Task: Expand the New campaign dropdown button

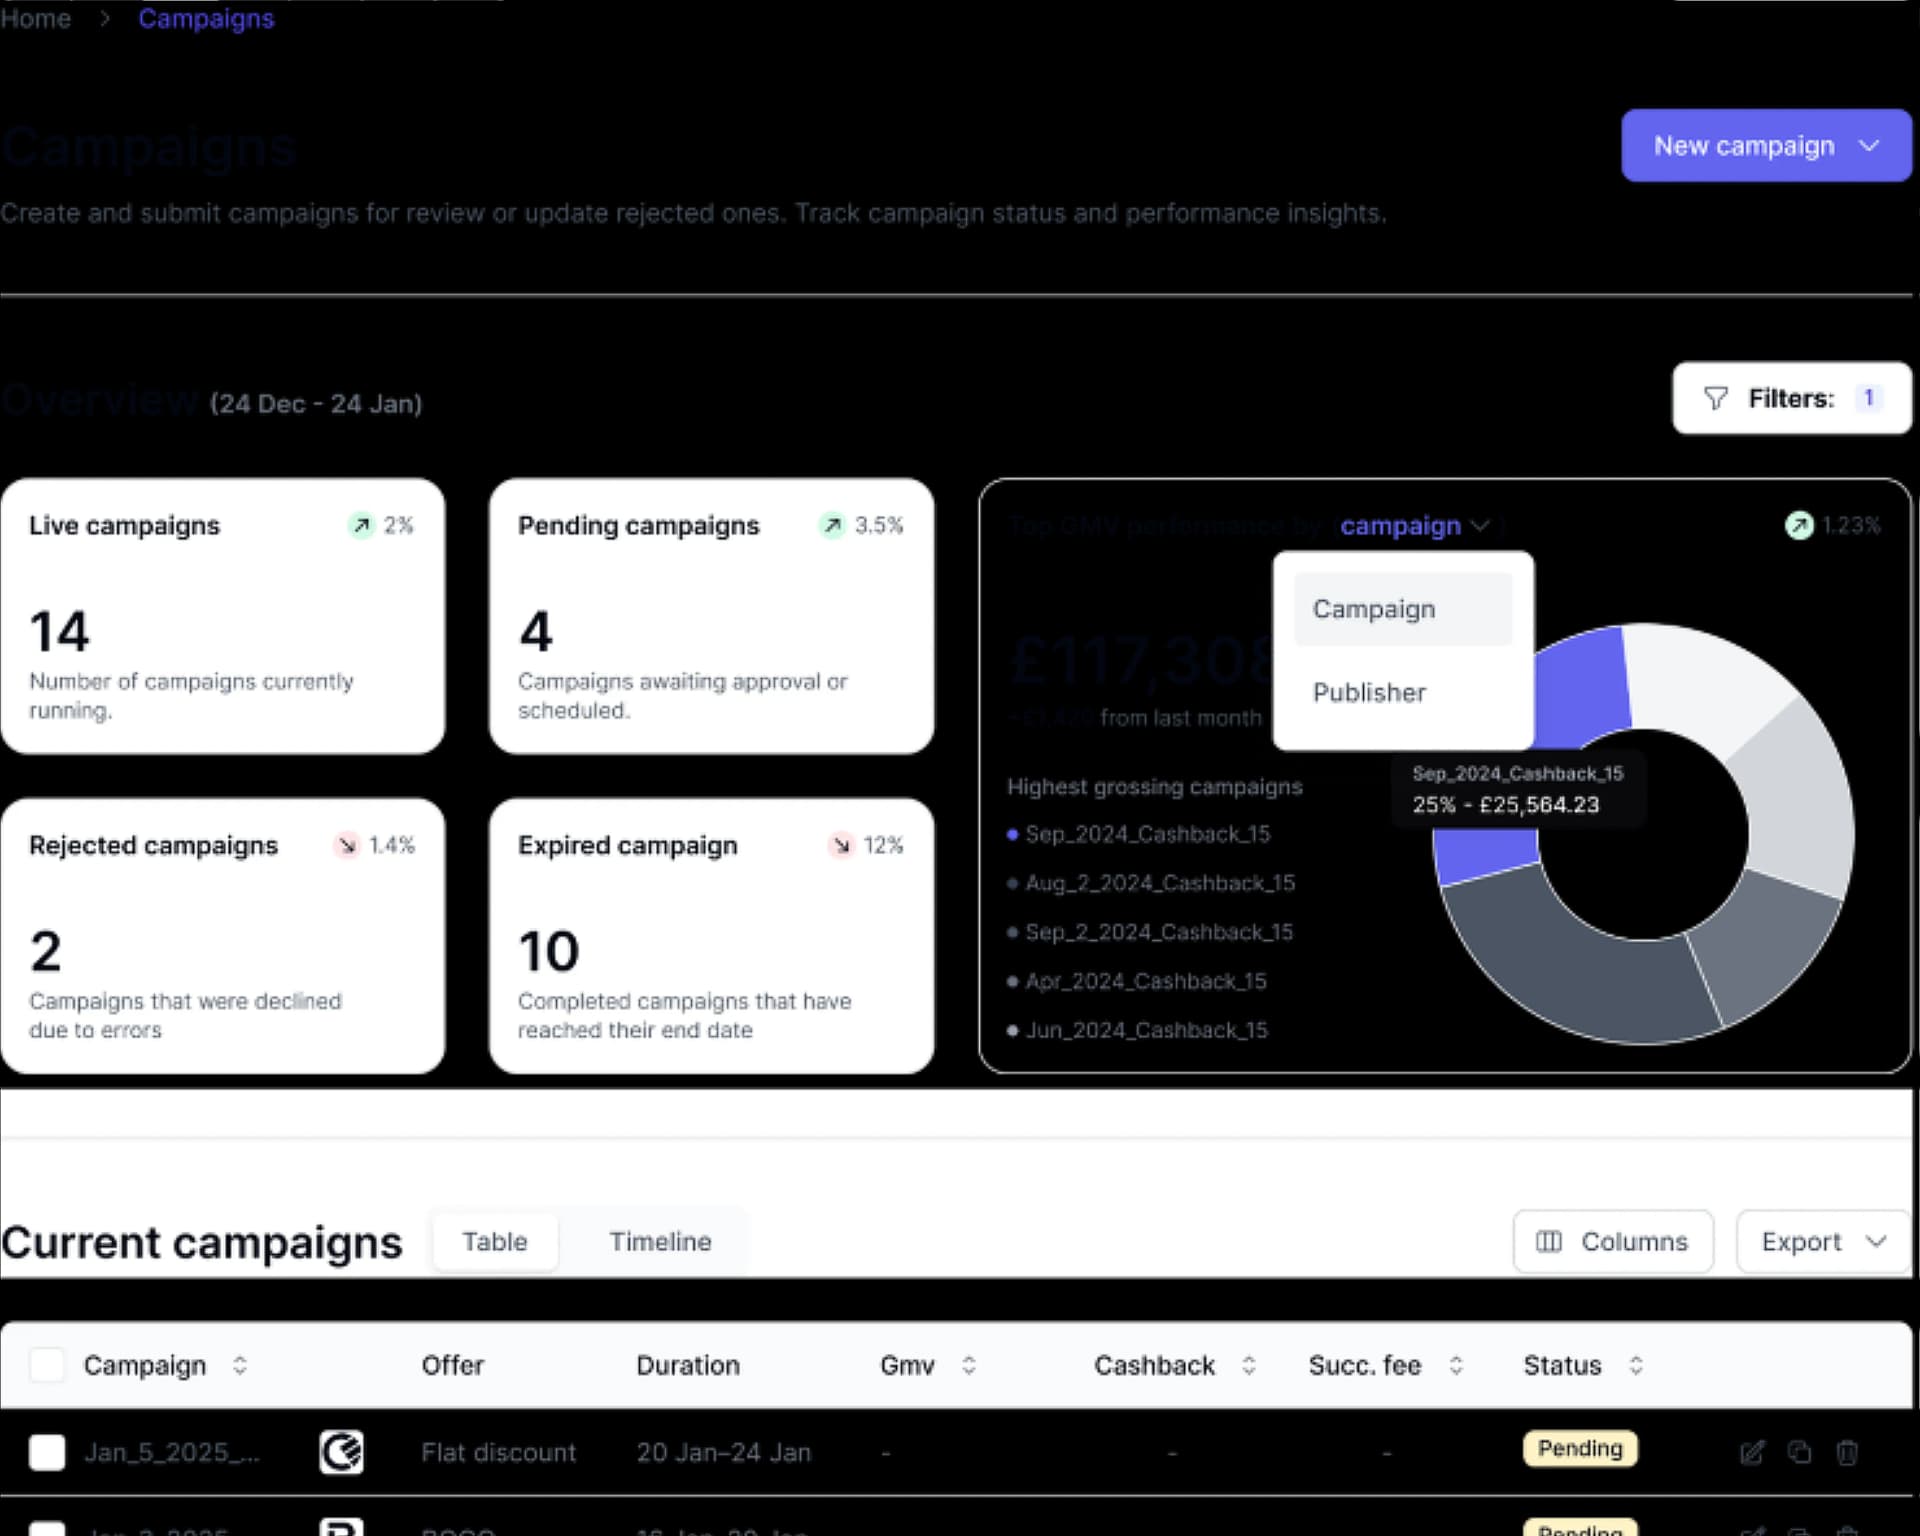Action: pos(1766,146)
